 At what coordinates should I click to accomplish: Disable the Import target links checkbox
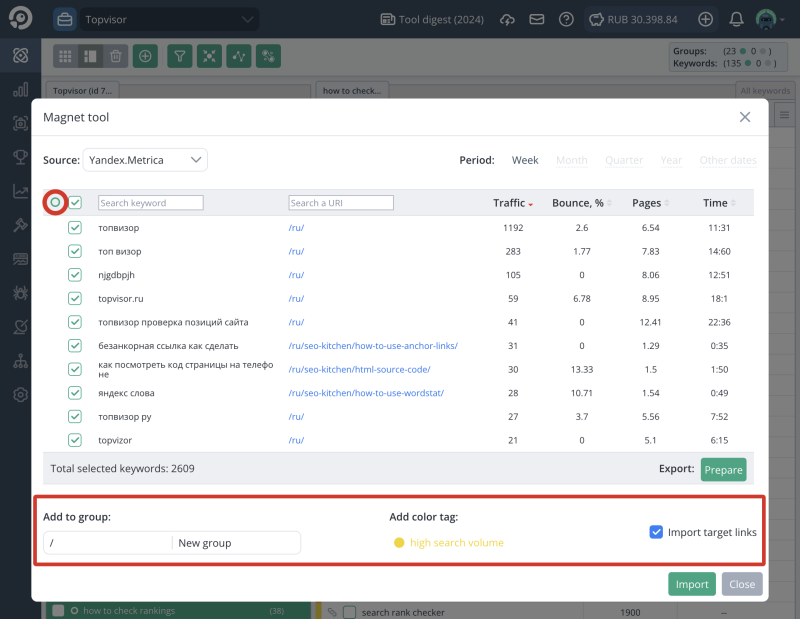click(x=658, y=533)
